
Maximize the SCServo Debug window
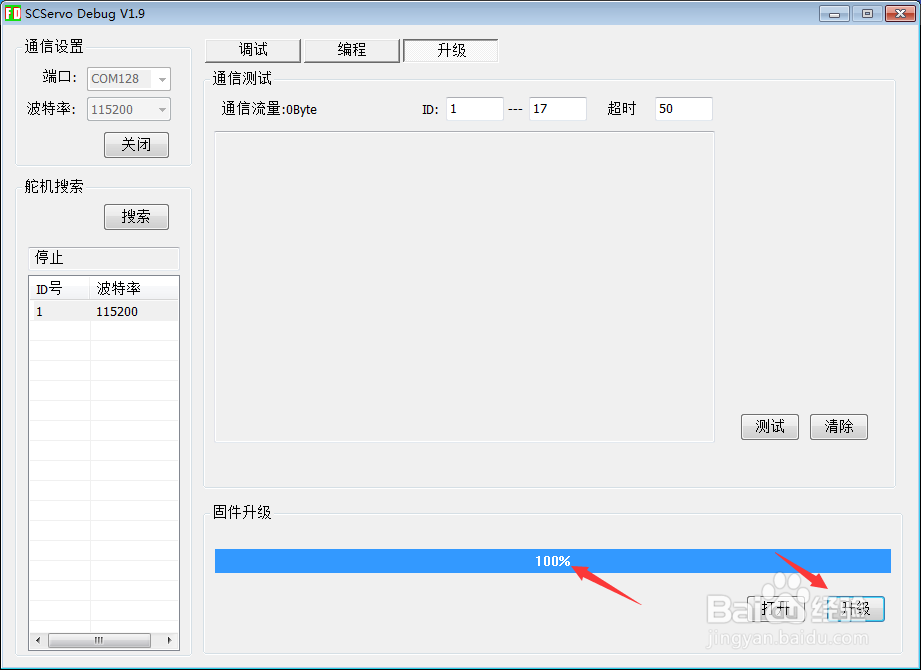(867, 14)
